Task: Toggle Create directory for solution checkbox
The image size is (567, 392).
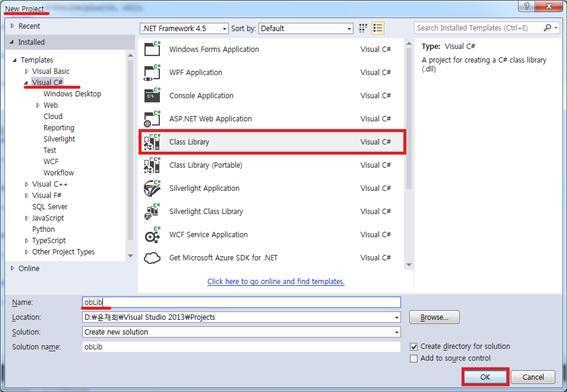Action: point(414,347)
